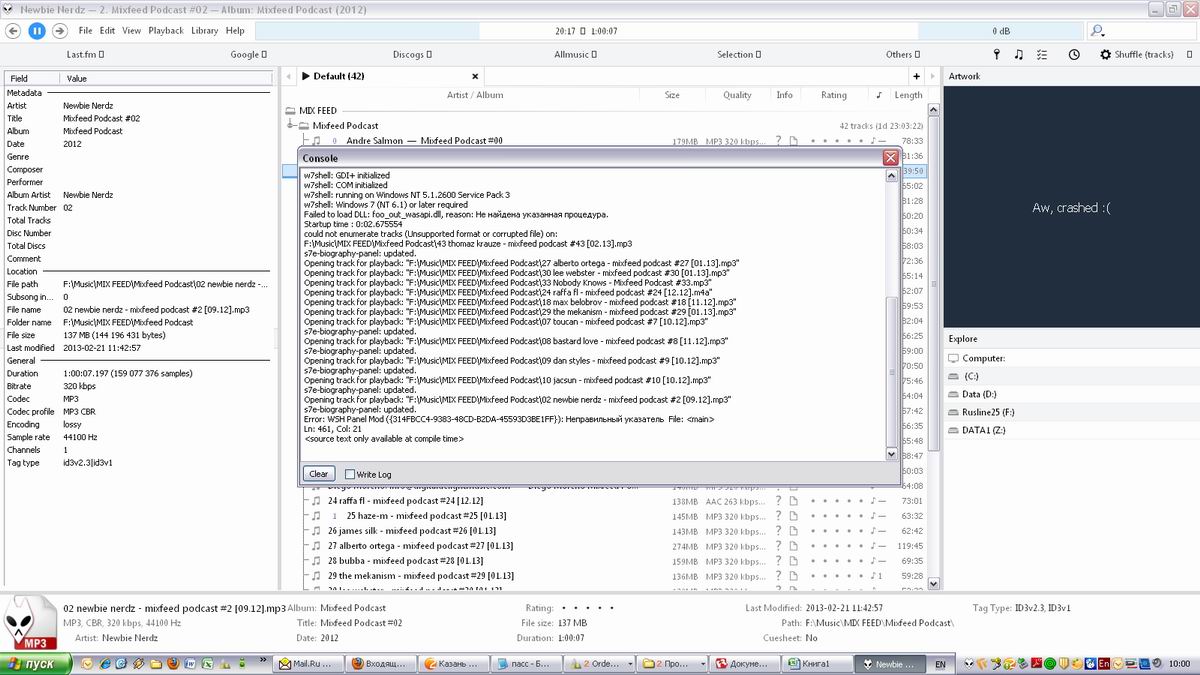
Task: Pause playback with the blue pause button
Action: (37, 31)
